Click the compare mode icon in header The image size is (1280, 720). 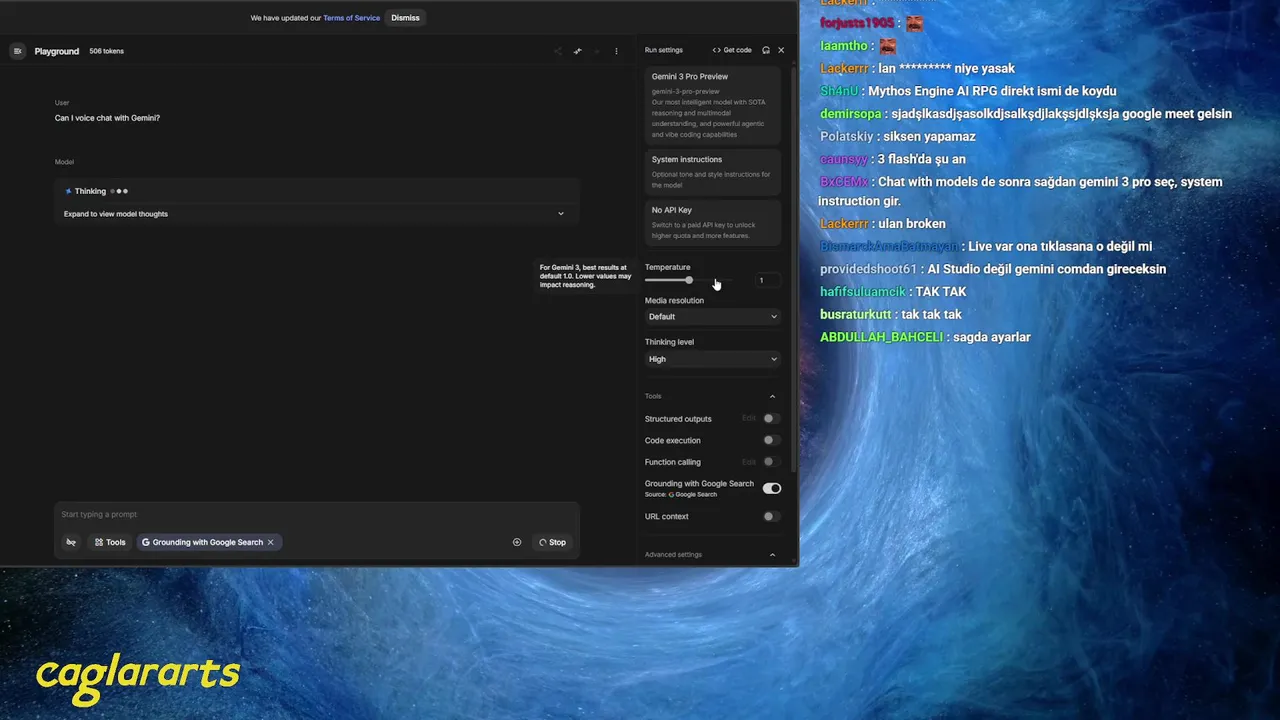coord(577,51)
